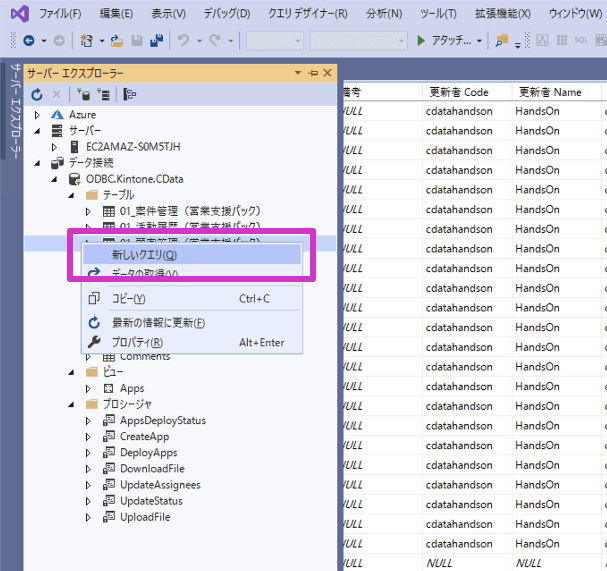Expand the EC2AMAZ-S0M5TJH server node
The image size is (607, 571).
(54, 147)
